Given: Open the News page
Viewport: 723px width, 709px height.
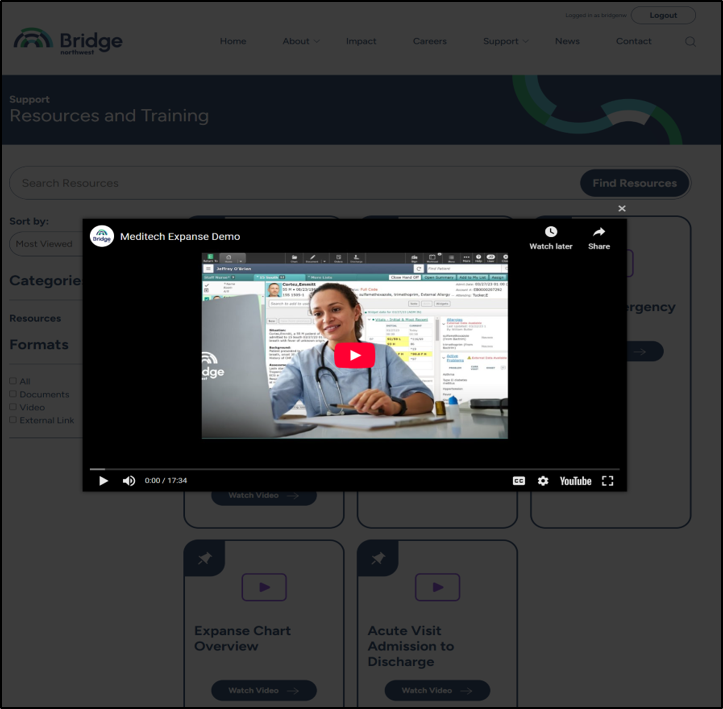Looking at the screenshot, I should [567, 41].
